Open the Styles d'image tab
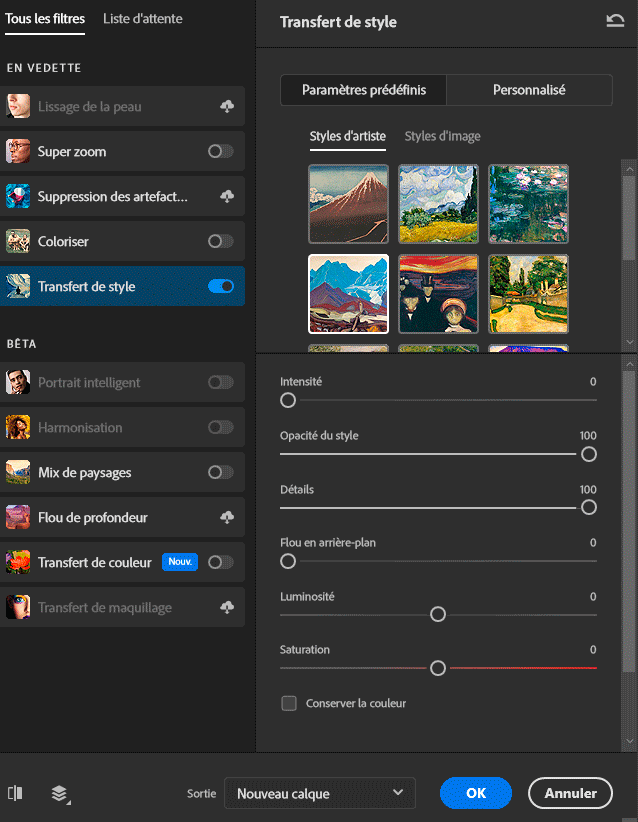 click(442, 136)
